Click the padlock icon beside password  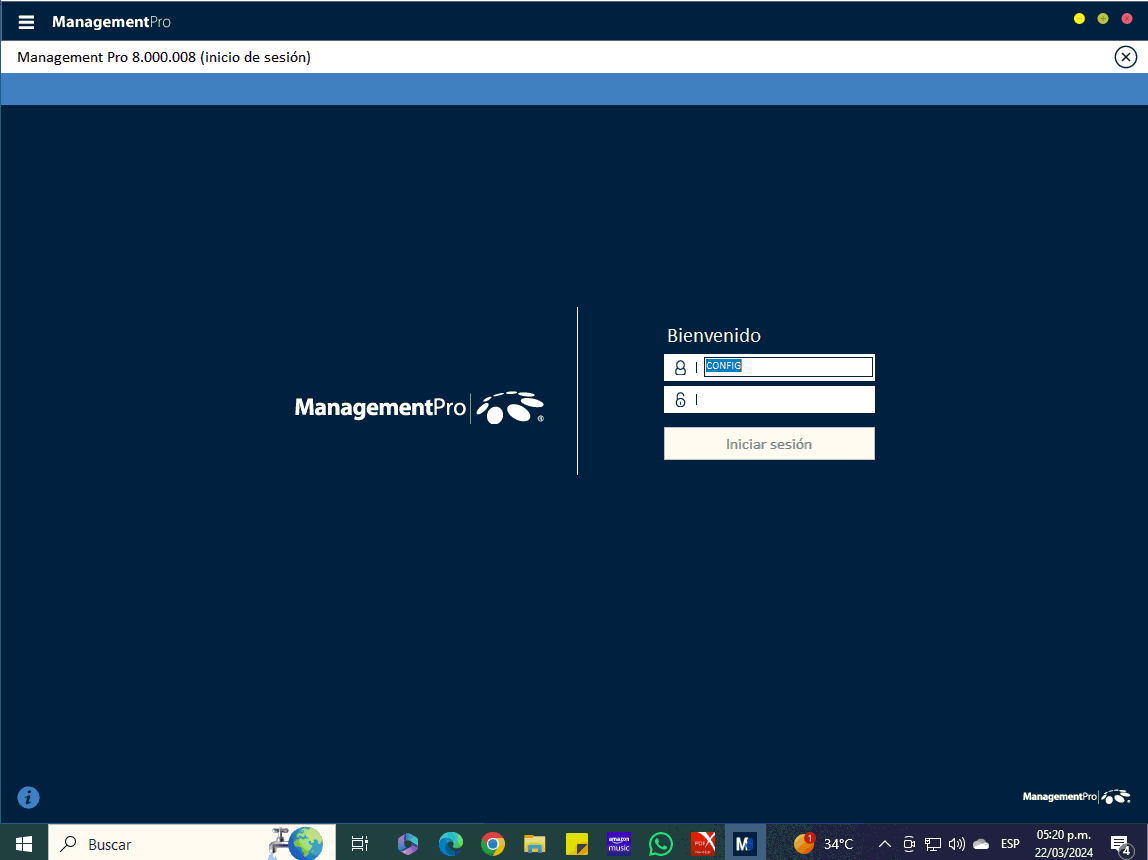[680, 400]
